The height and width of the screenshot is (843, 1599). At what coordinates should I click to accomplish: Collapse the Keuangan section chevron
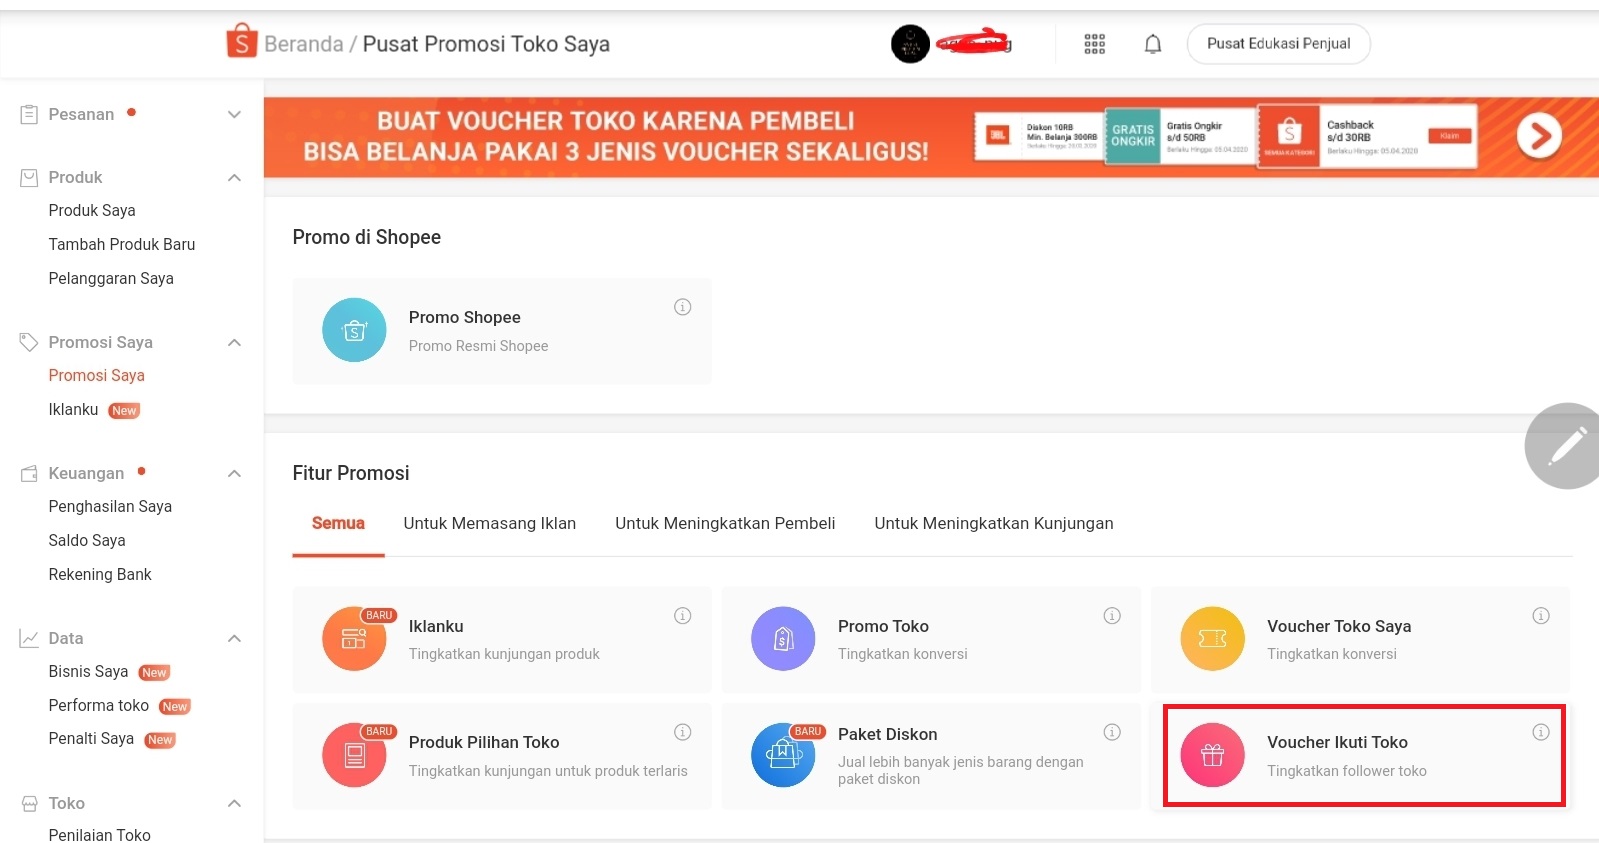[x=234, y=474]
